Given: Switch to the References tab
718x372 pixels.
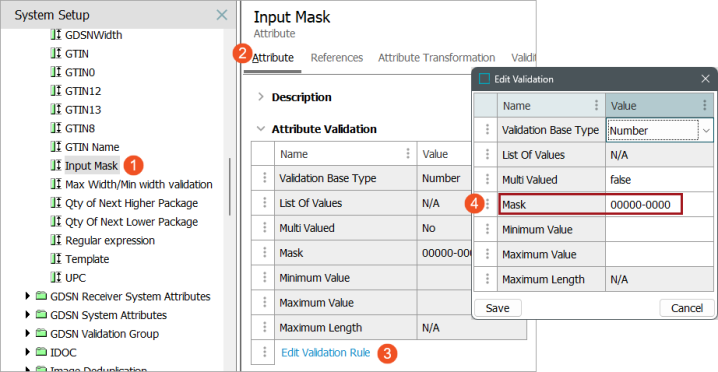Looking at the screenshot, I should click(x=337, y=58).
